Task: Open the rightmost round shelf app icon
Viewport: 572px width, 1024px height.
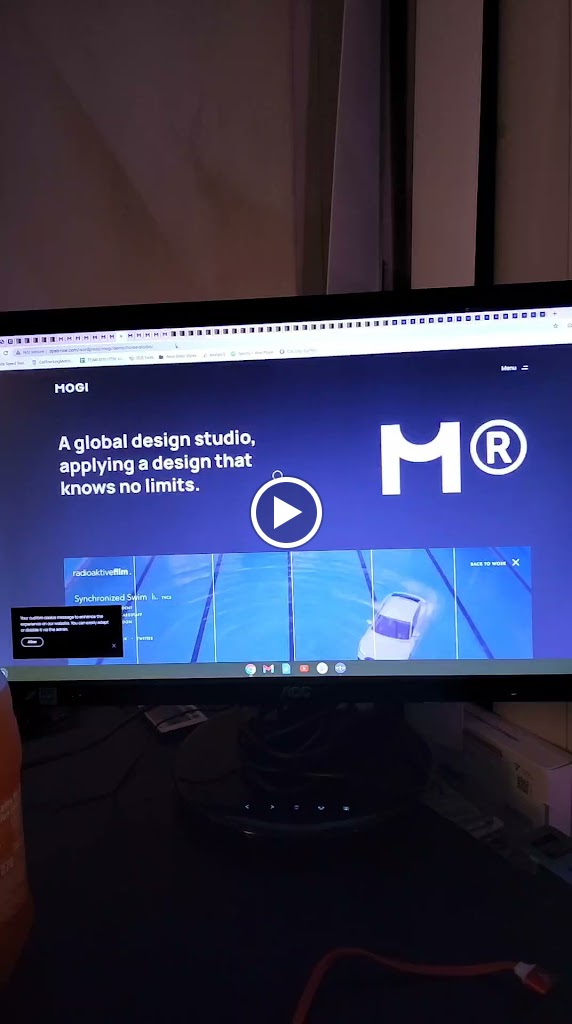Action: (x=340, y=667)
